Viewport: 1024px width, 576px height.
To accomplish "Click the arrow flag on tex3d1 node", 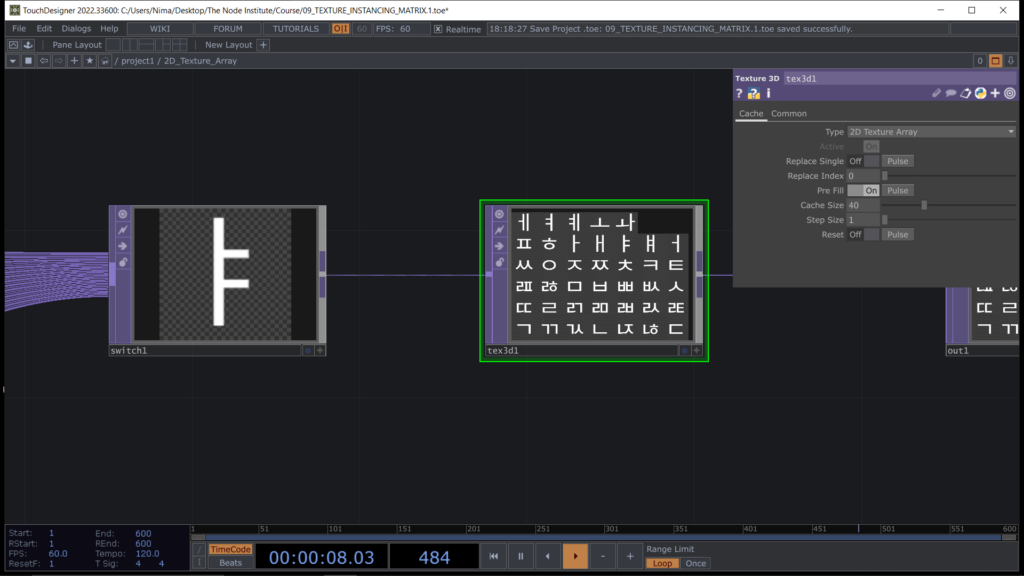I will 500,246.
